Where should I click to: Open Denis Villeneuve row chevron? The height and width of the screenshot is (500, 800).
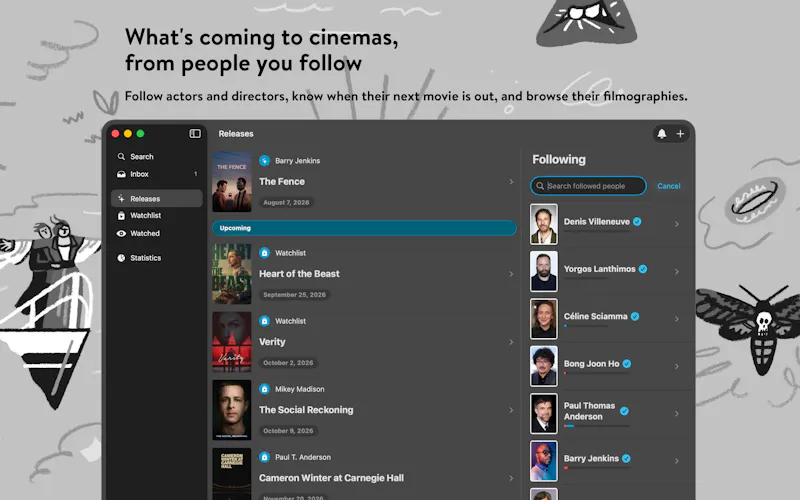pyautogui.click(x=677, y=224)
